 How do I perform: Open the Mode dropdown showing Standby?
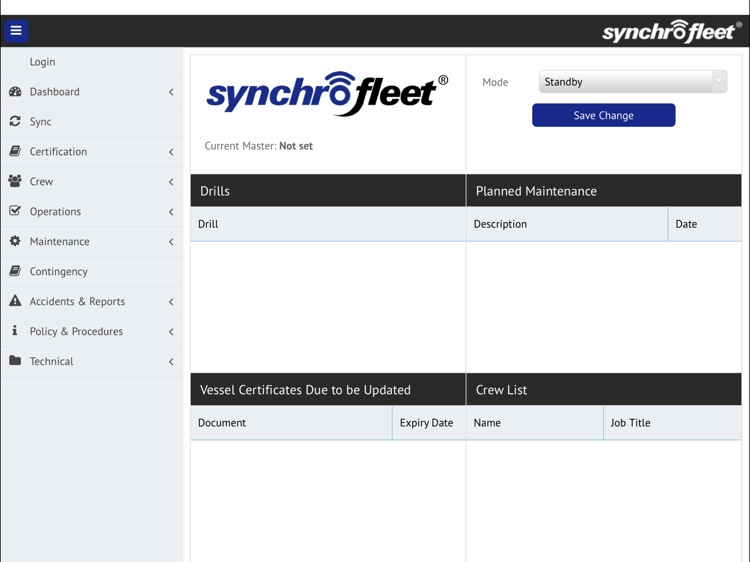pos(632,82)
